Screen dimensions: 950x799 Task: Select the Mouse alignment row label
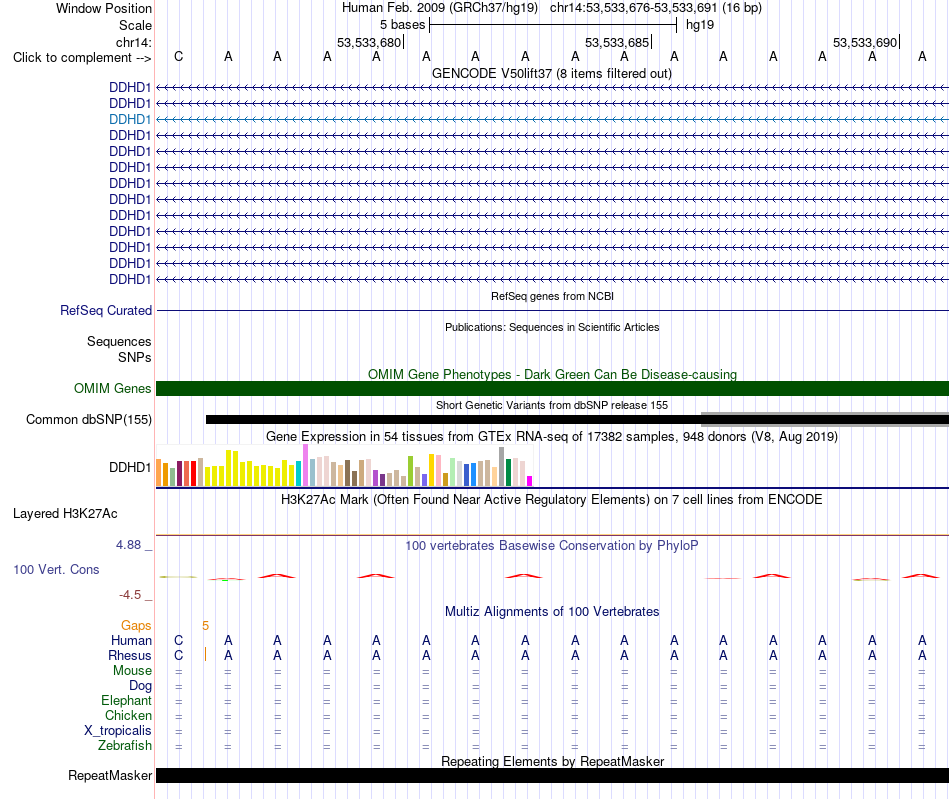132,671
